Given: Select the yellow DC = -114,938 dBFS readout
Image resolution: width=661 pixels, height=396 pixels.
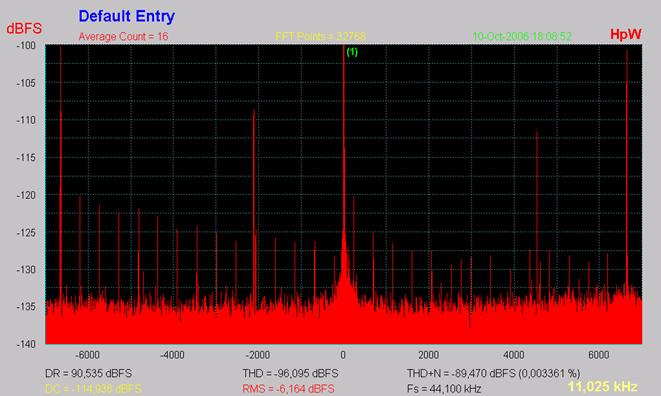Looking at the screenshot, I should pyautogui.click(x=93, y=389).
